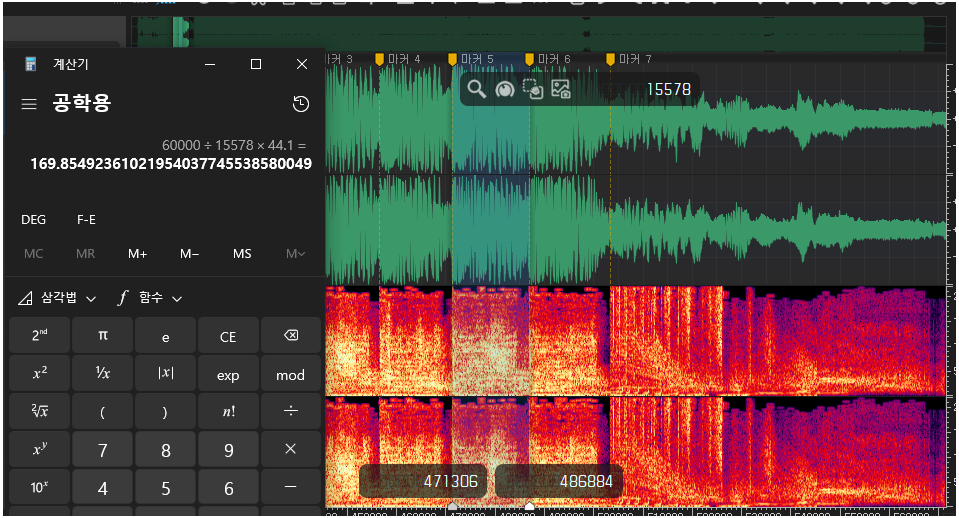Open the M memory list dropdown
This screenshot has height=518, width=959.
click(x=295, y=254)
